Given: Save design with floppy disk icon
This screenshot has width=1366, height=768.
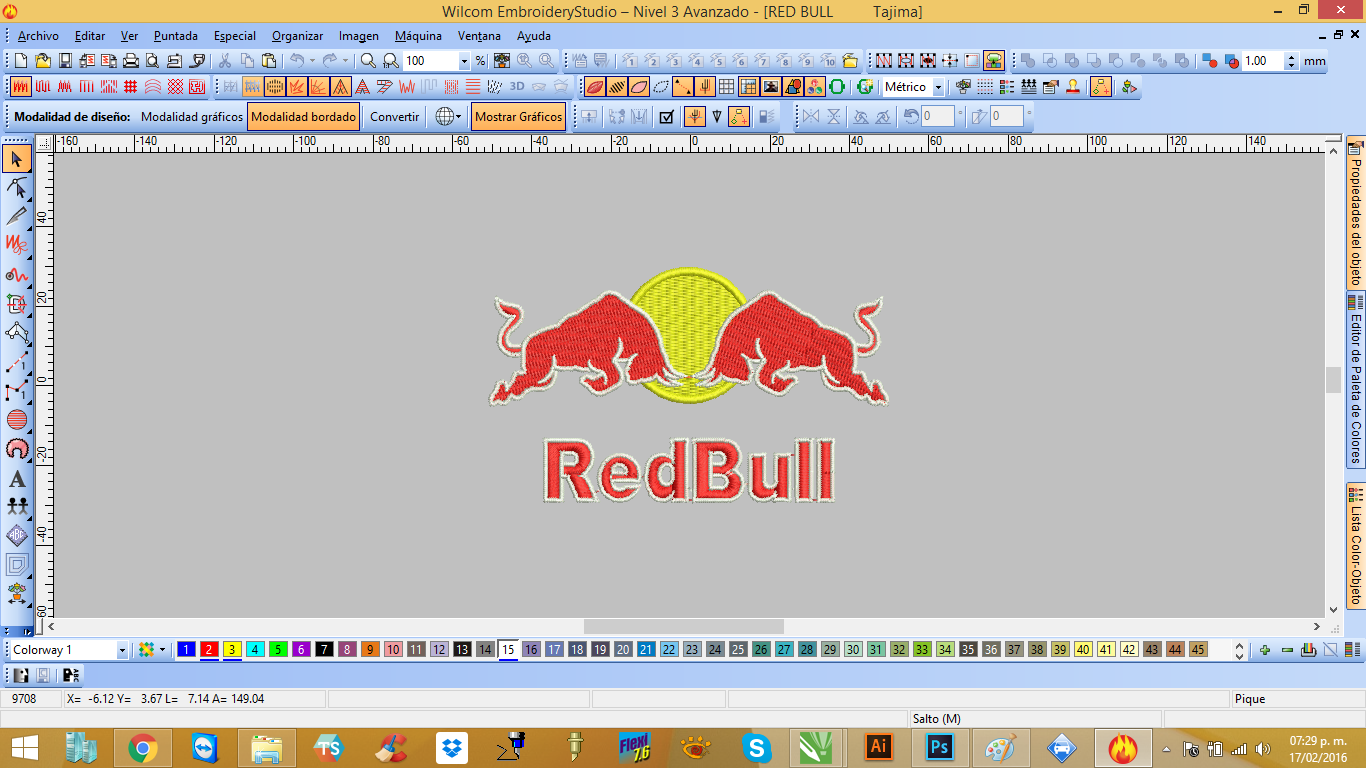Looking at the screenshot, I should coord(64,60).
